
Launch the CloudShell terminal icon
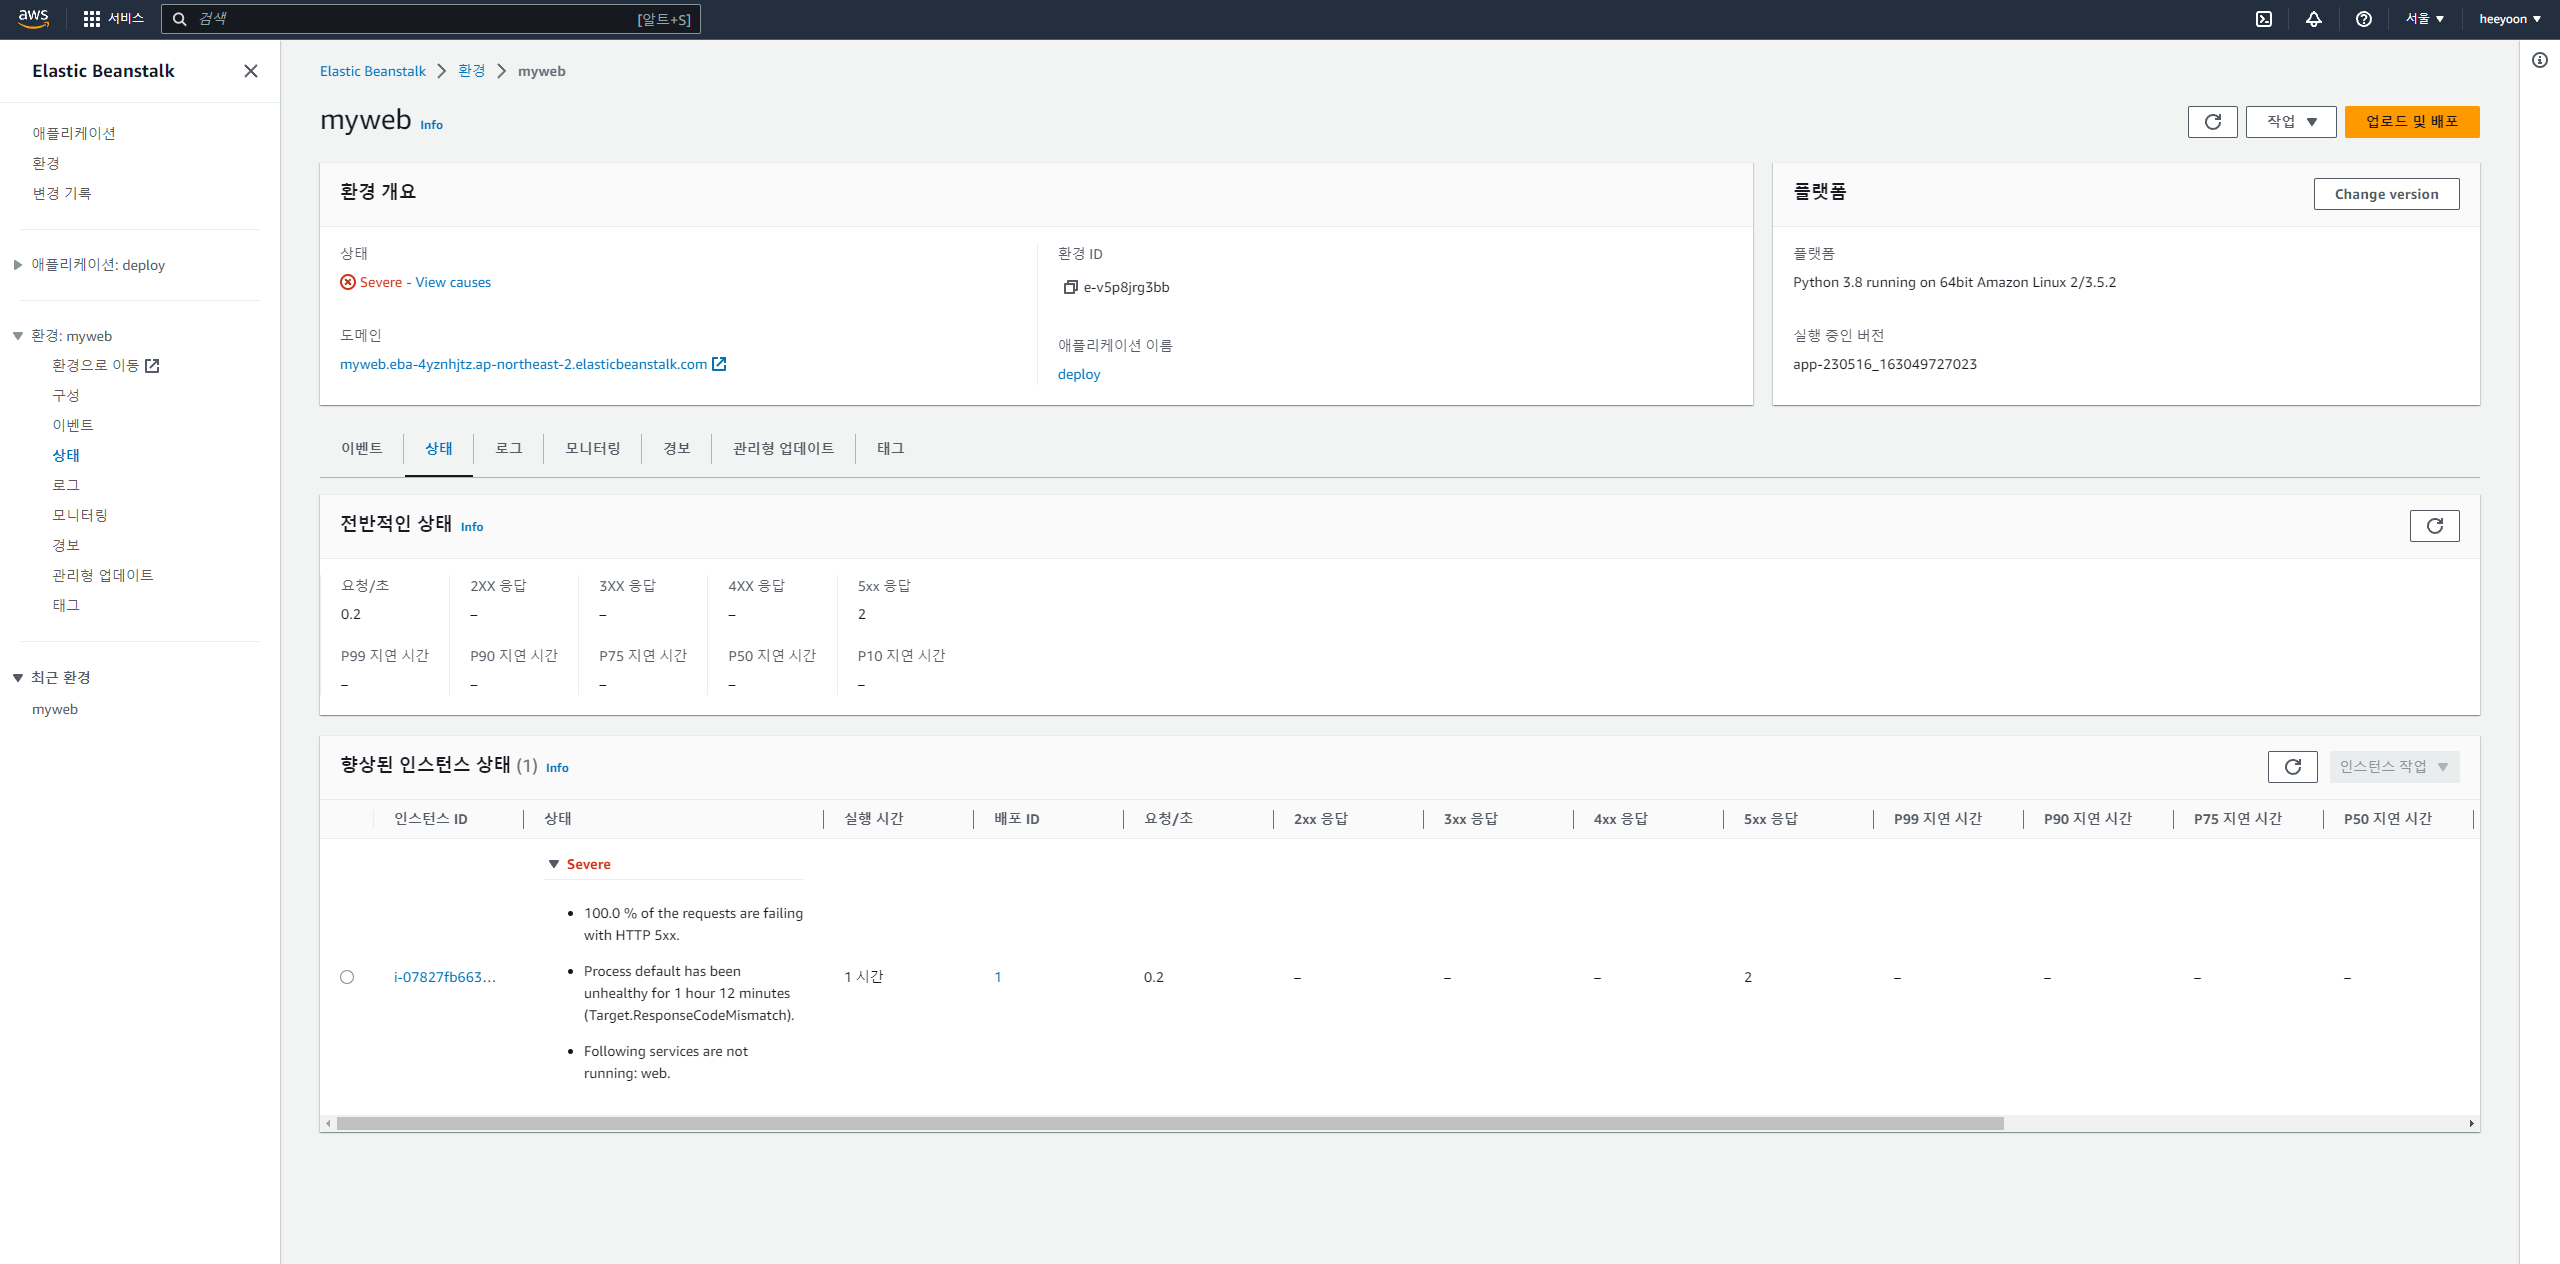(2264, 19)
